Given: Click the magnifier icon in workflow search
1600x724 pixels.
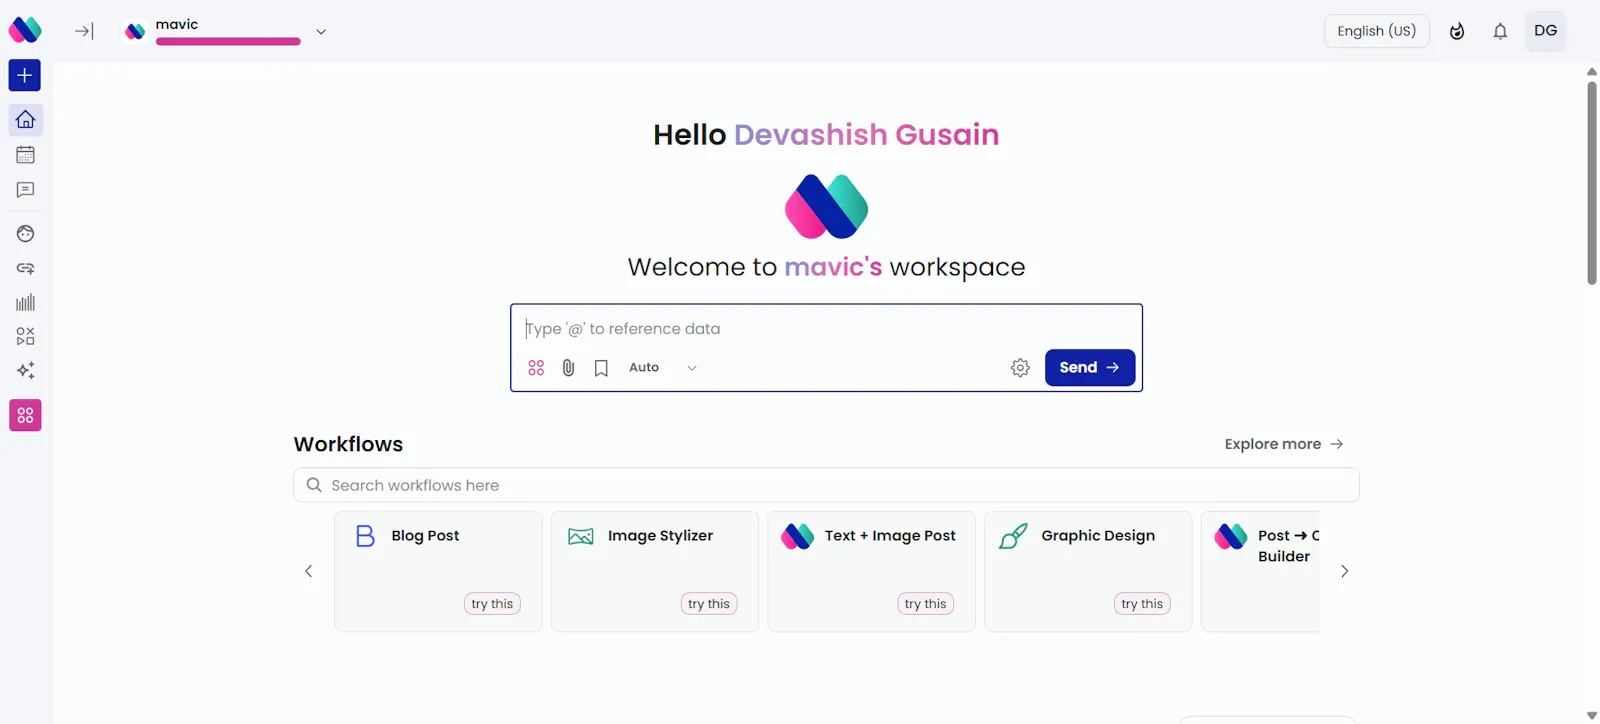Looking at the screenshot, I should 314,485.
